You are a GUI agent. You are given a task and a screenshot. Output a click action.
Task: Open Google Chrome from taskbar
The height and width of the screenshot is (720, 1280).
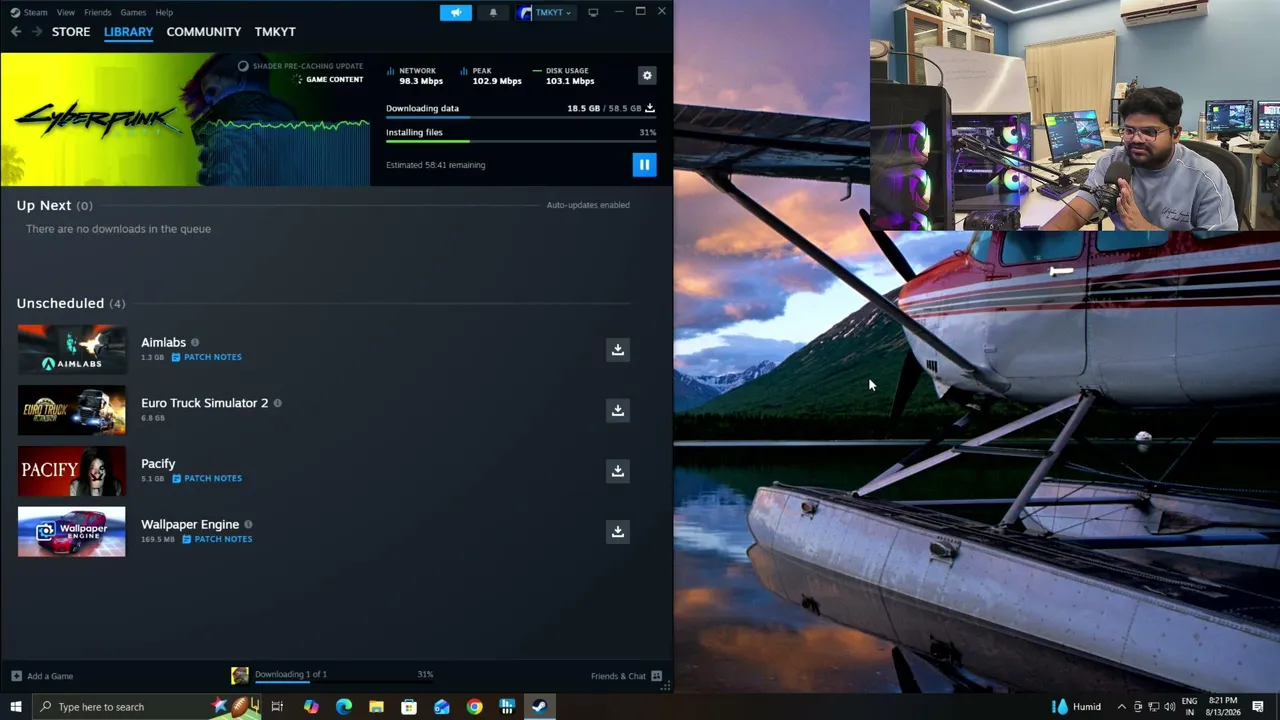[474, 707]
